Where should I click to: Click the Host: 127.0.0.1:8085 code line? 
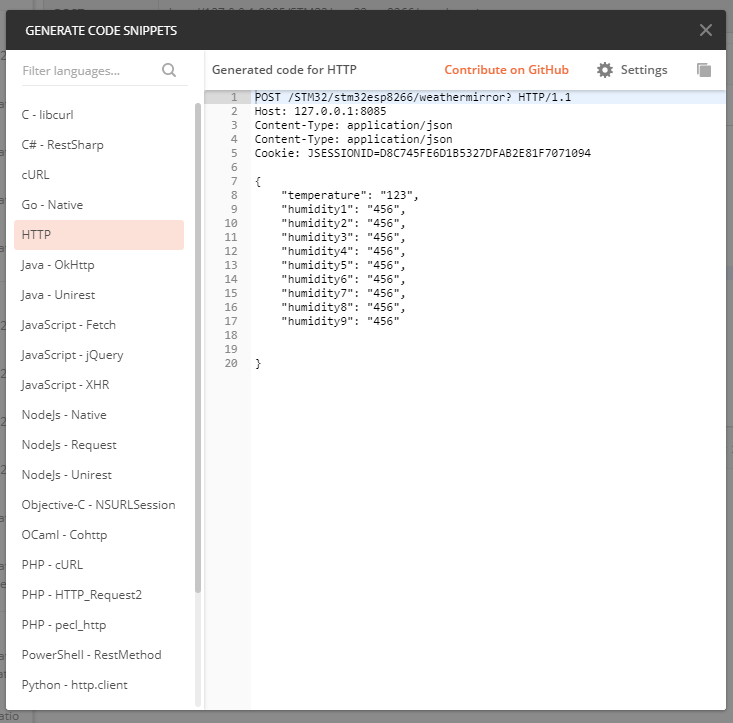320,111
